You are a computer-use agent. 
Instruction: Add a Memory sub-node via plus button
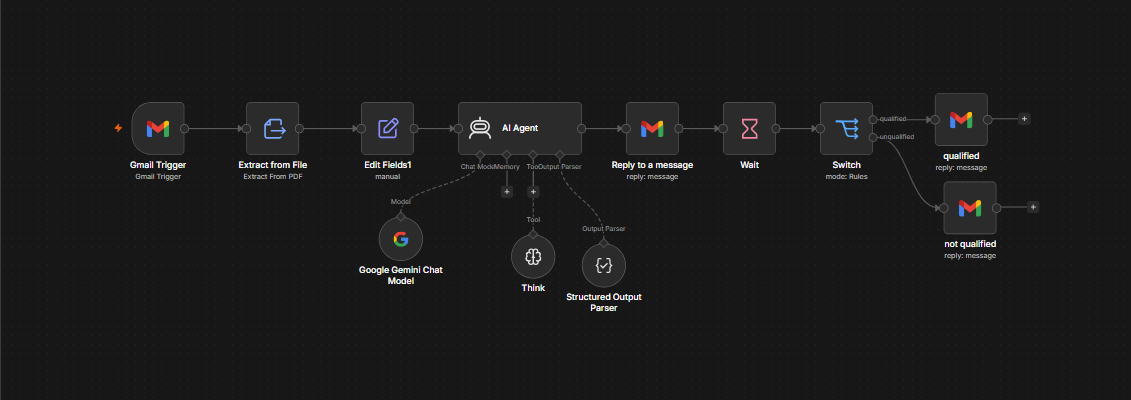[x=506, y=191]
